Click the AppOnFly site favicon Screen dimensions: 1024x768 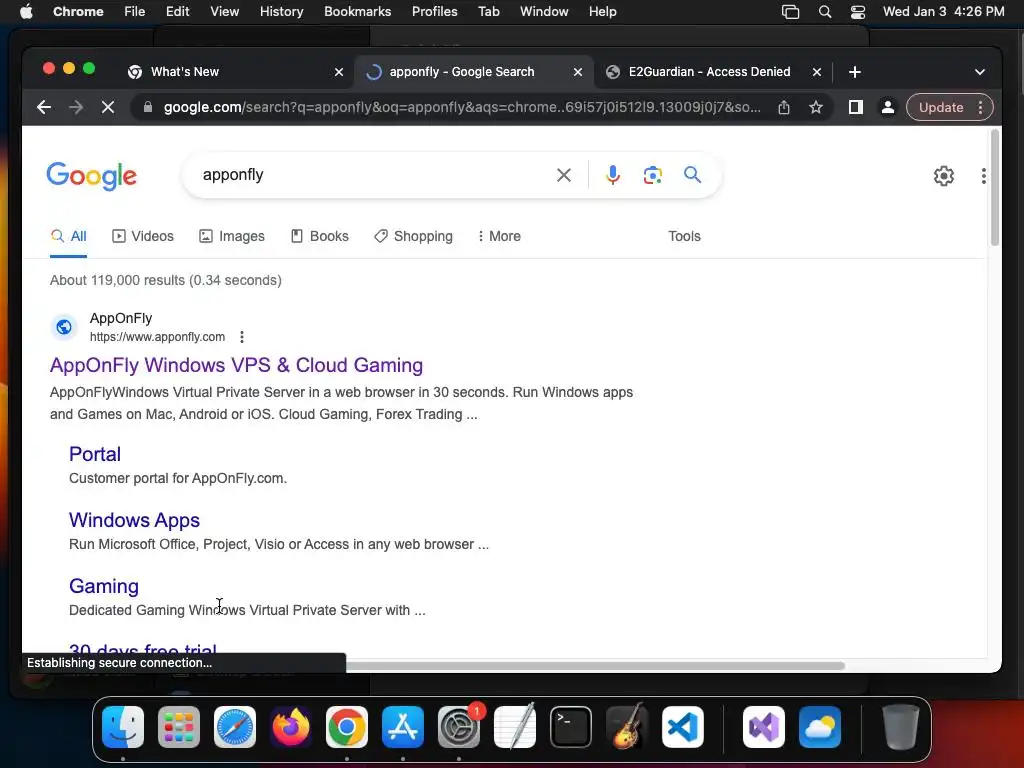coord(64,327)
